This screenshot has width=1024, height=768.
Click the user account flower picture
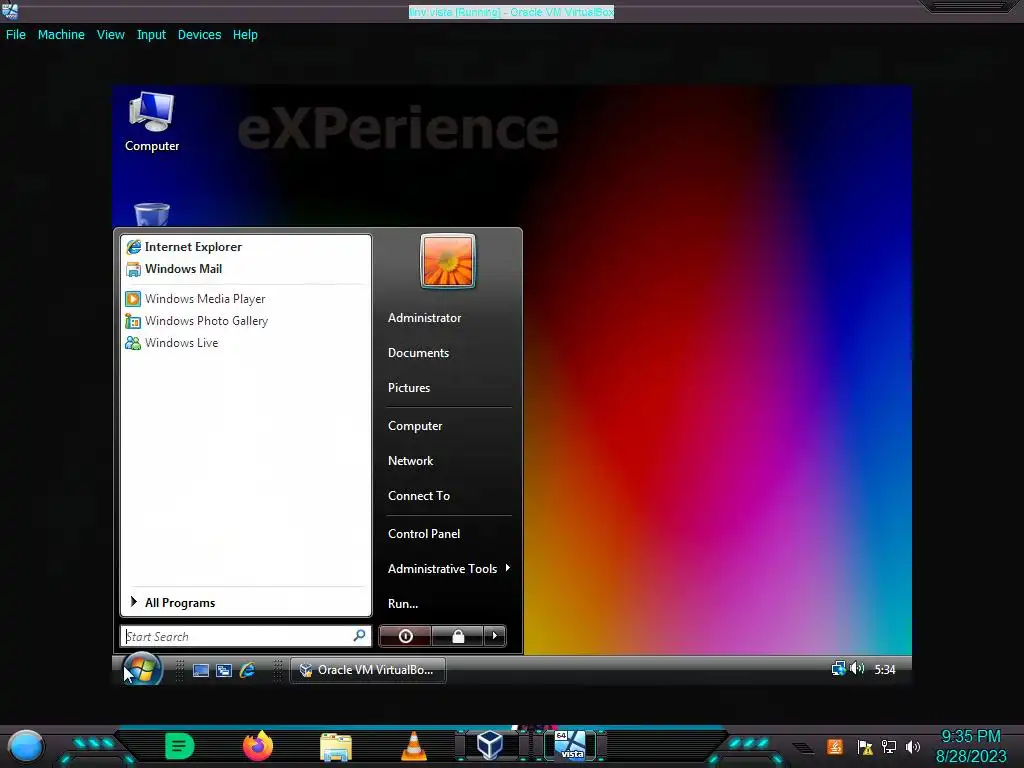click(448, 261)
